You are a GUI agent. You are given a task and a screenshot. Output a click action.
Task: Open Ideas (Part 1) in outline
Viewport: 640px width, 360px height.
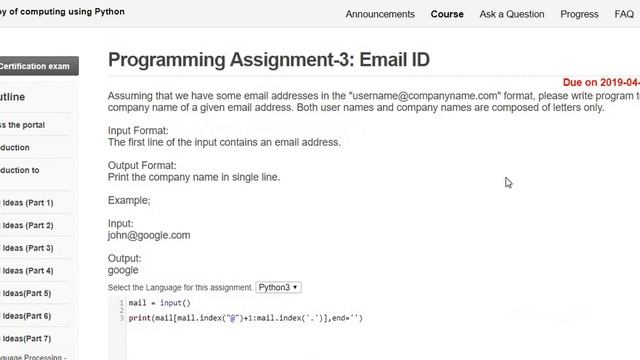[x=28, y=203]
